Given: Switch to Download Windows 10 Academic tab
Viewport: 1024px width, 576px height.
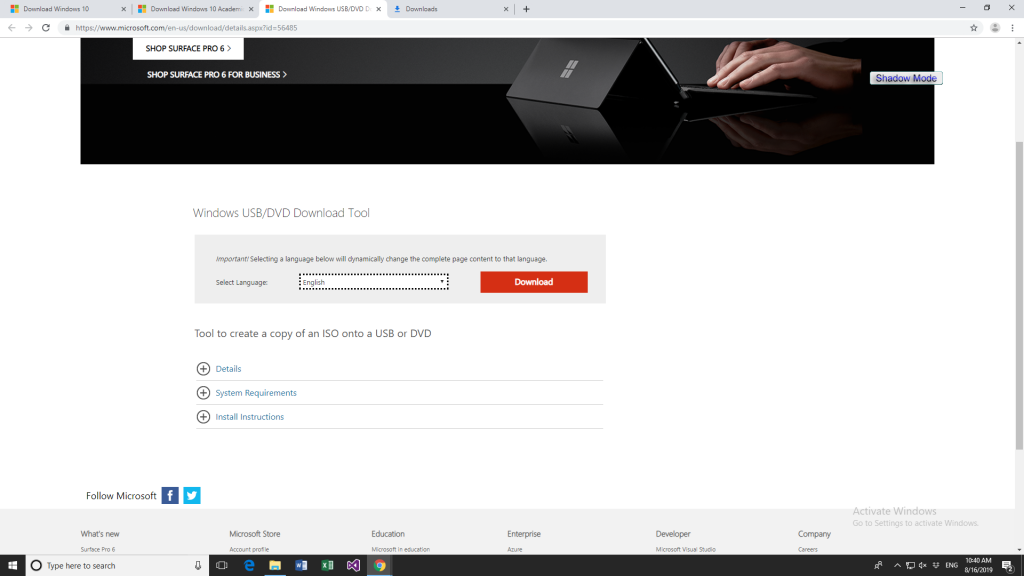Looking at the screenshot, I should click(x=195, y=9).
